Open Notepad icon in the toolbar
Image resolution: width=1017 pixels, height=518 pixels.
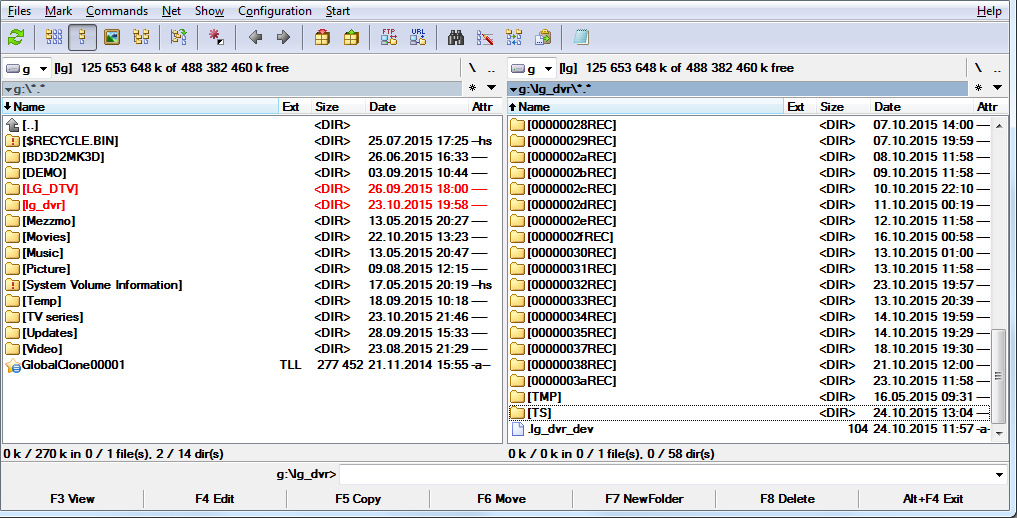pos(581,38)
